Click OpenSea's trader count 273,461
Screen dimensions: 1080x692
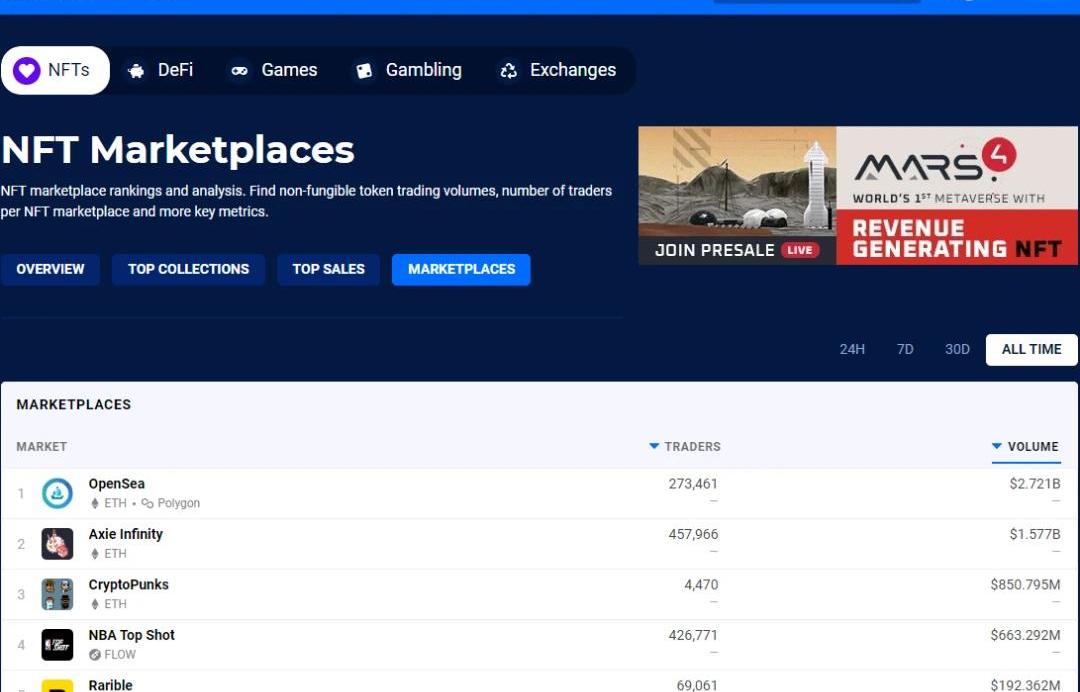point(693,484)
